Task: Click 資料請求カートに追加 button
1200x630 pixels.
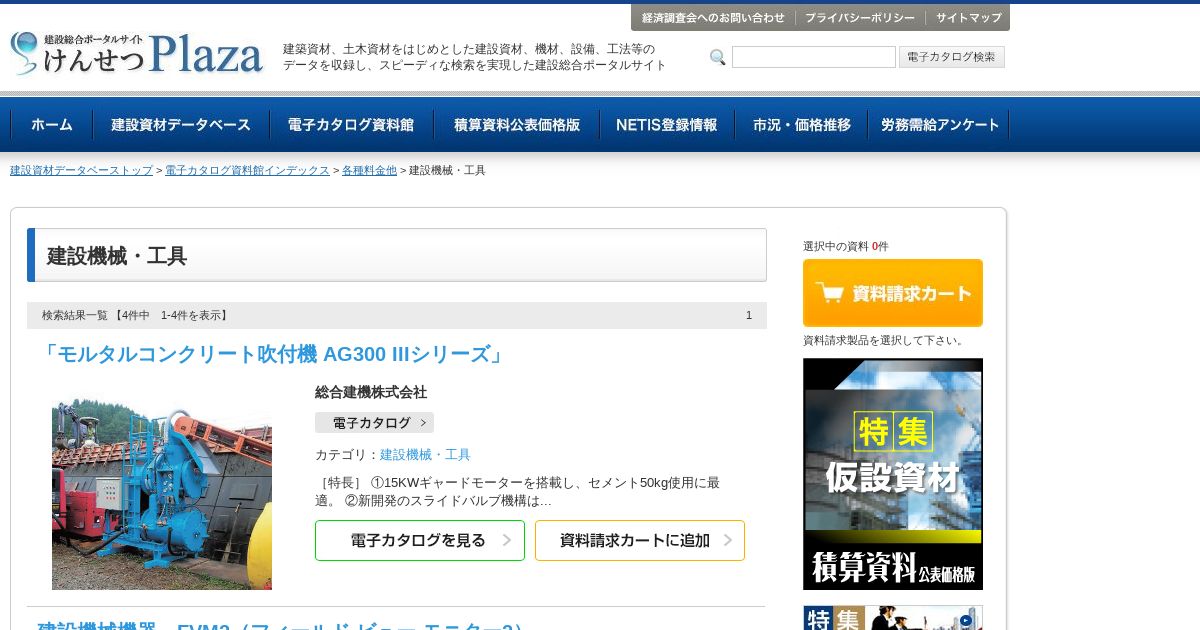Action: coord(640,540)
